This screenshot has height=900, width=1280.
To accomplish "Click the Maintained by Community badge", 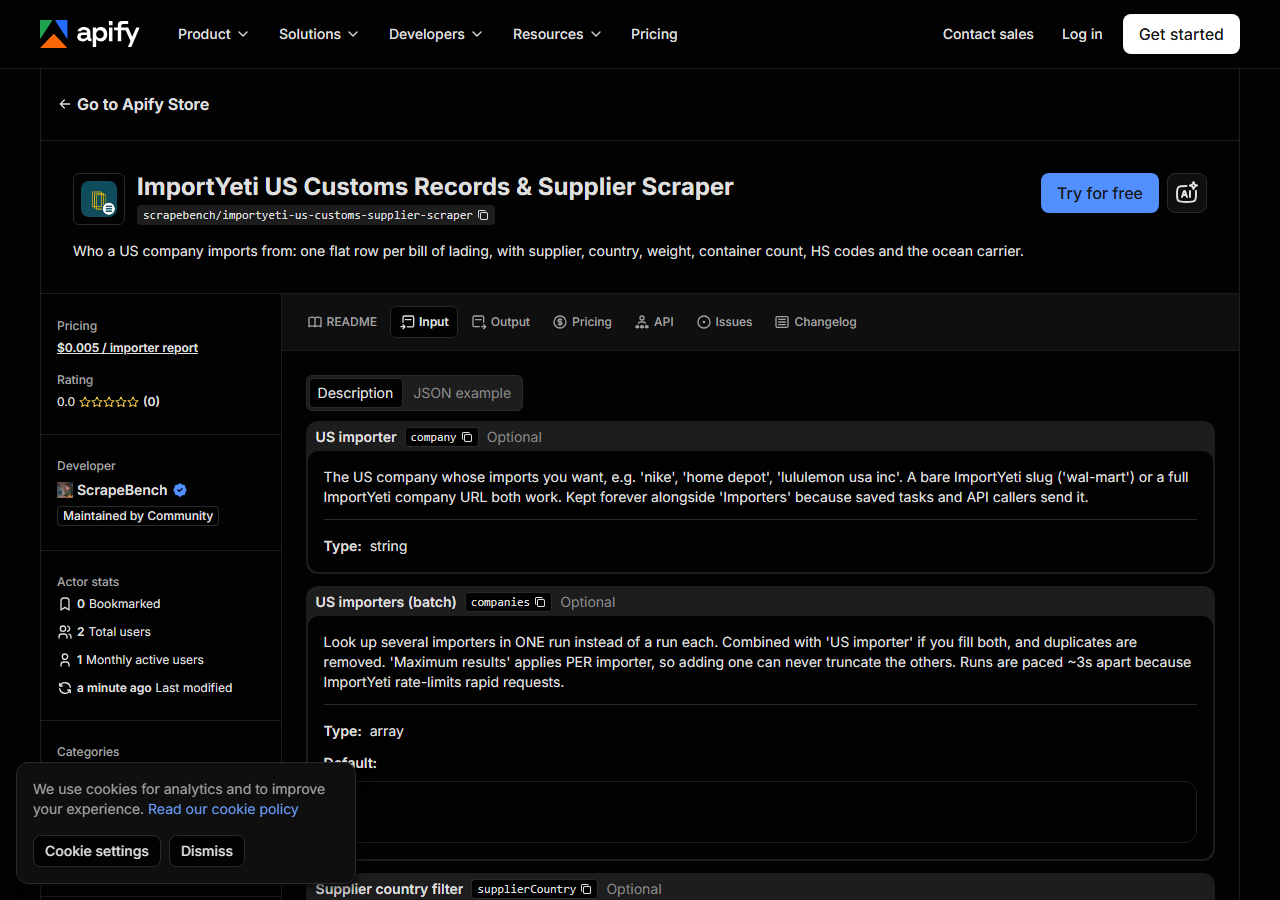I will [138, 516].
